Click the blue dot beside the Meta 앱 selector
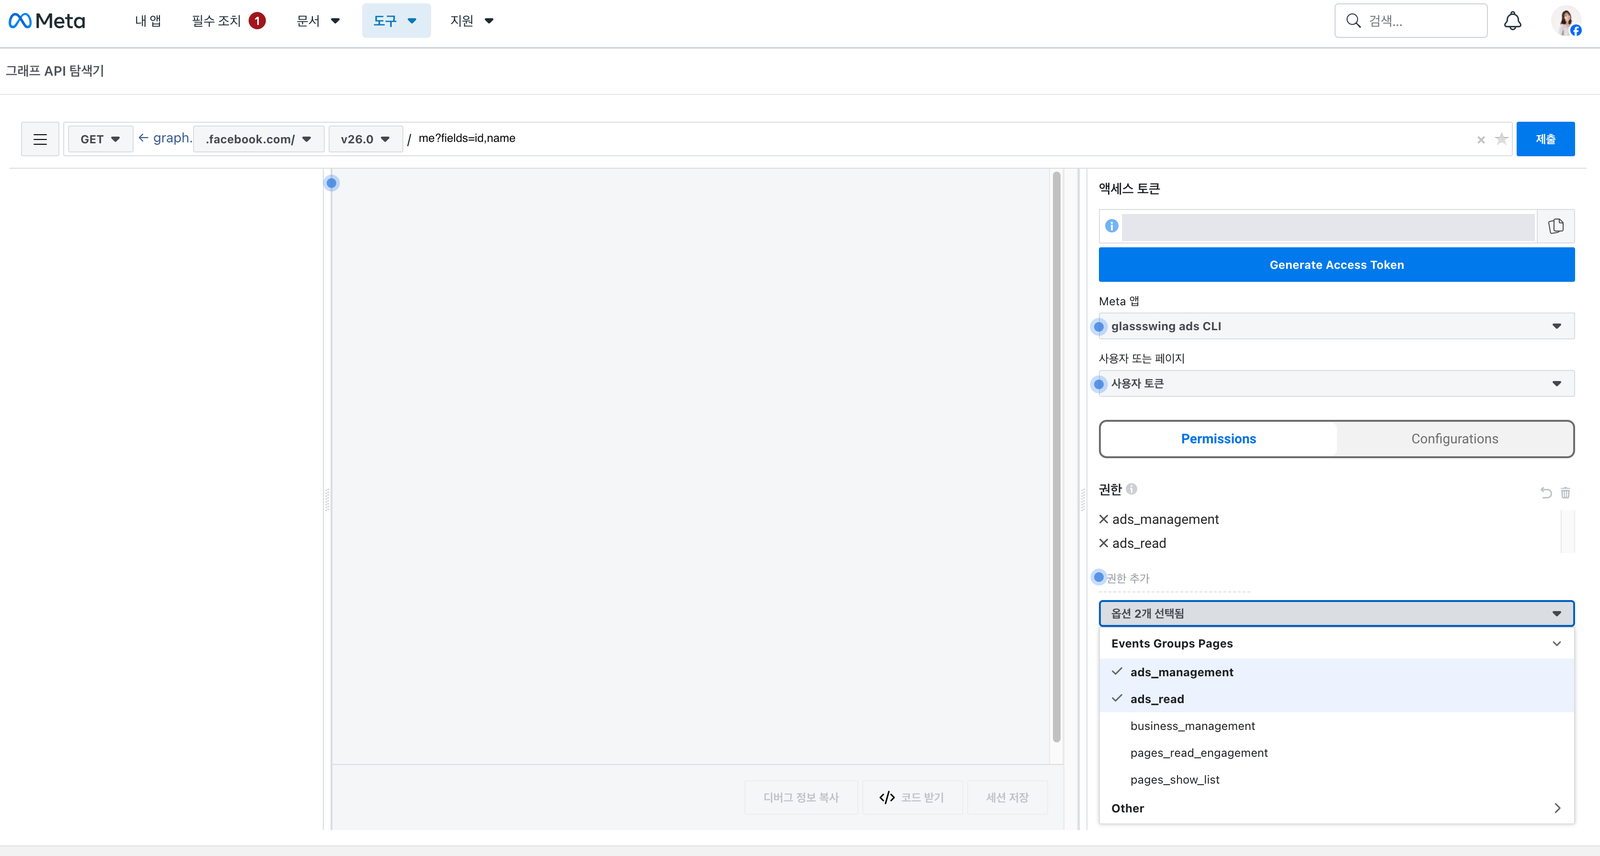This screenshot has width=1600, height=856. click(x=1099, y=327)
